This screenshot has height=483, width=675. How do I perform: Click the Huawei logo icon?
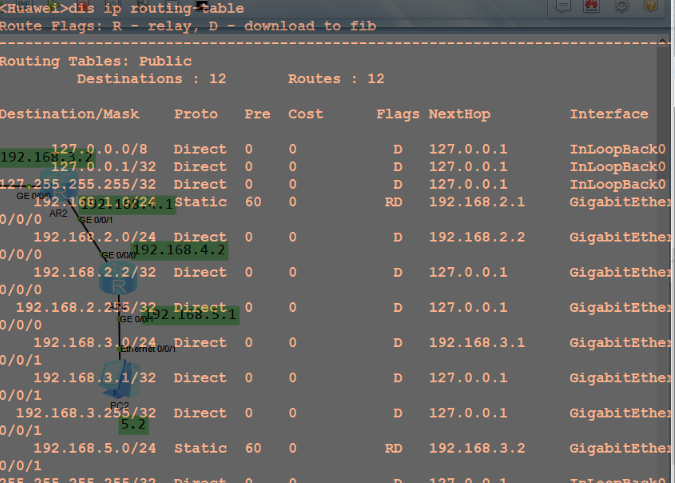tap(591, 6)
